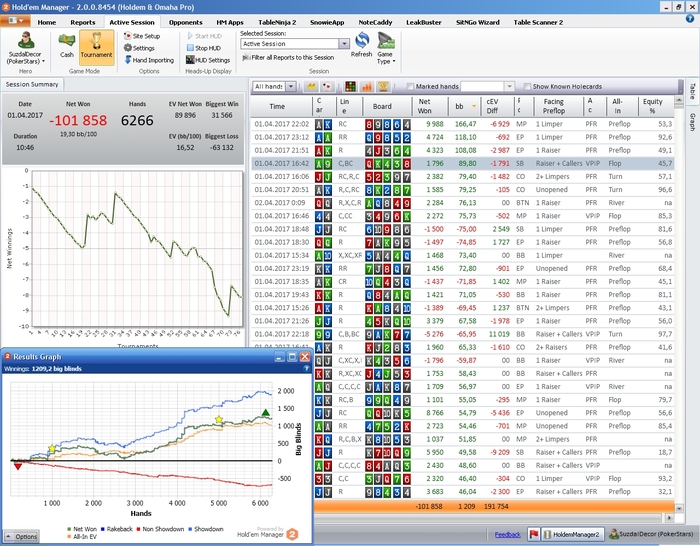Click the green triangle graph marker
This screenshot has width=700, height=546.
pyautogui.click(x=266, y=413)
